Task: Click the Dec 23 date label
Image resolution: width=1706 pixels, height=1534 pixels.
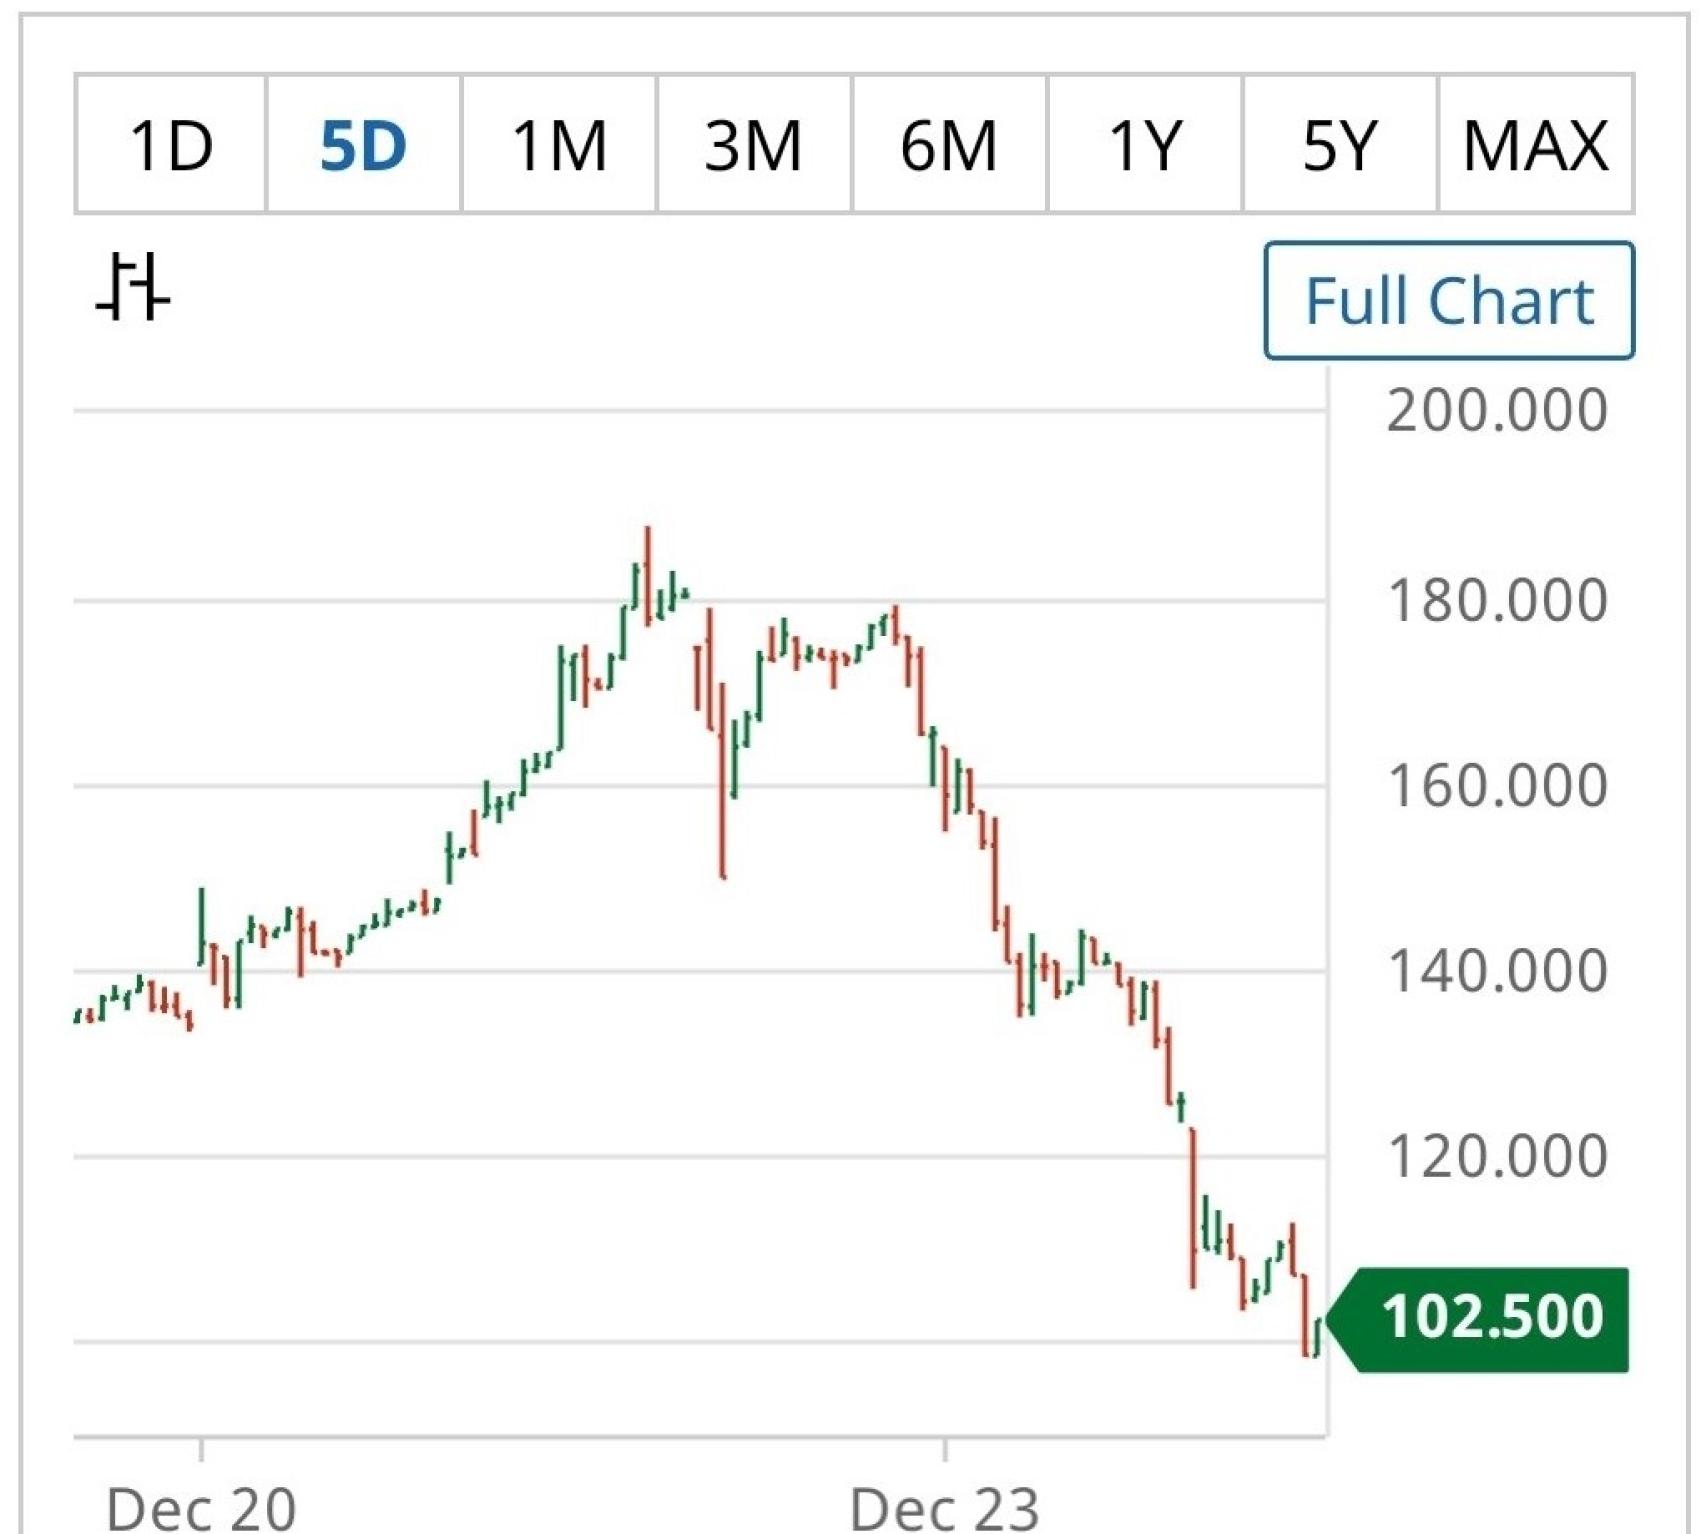Action: [945, 1507]
